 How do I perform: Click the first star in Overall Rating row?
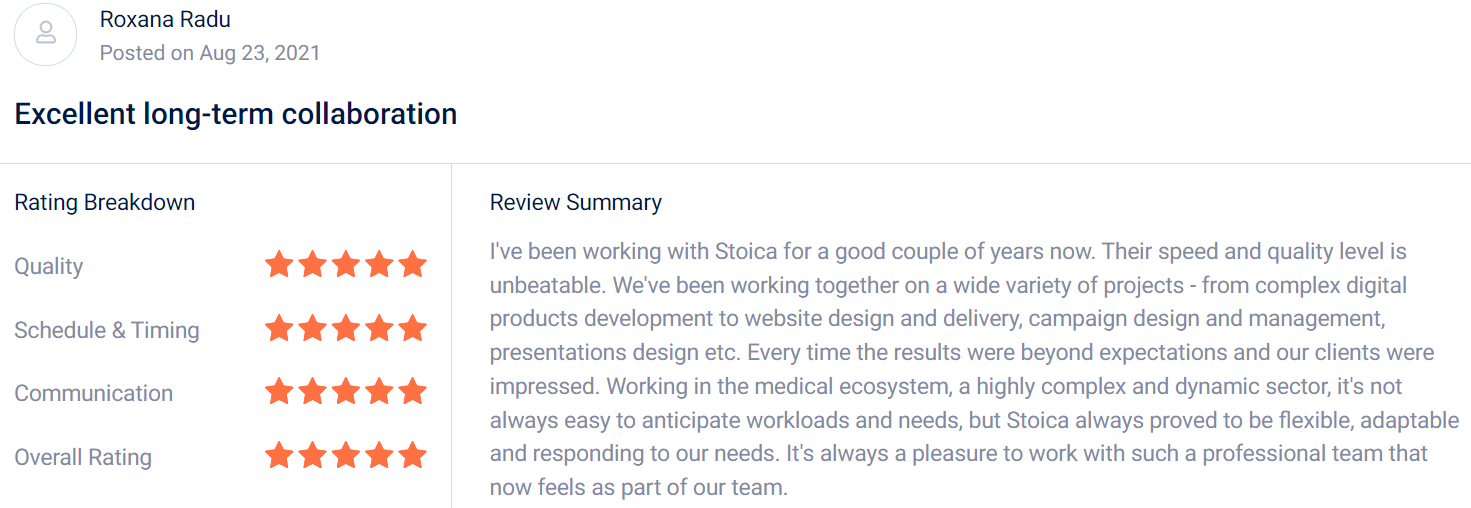click(279, 456)
